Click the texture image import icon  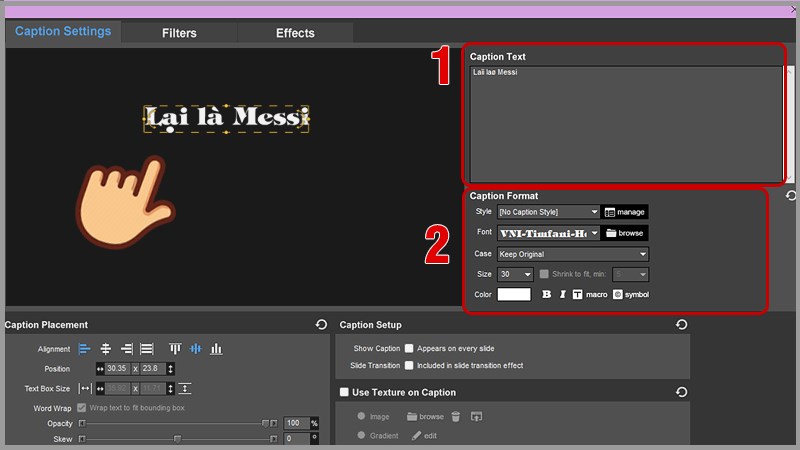coord(476,417)
